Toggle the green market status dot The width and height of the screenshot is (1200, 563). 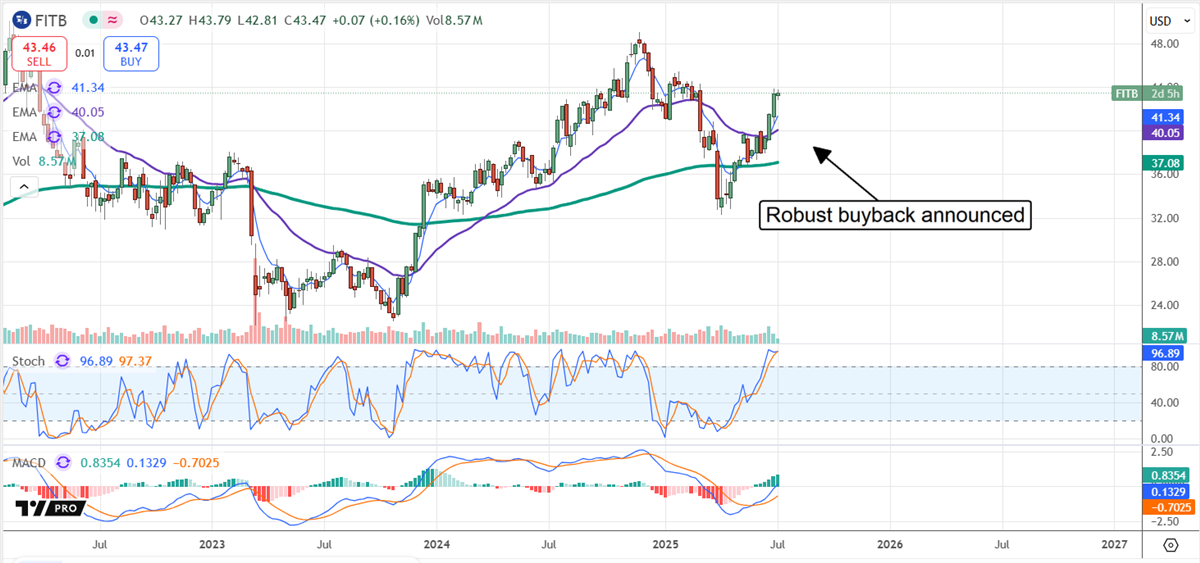coord(92,20)
